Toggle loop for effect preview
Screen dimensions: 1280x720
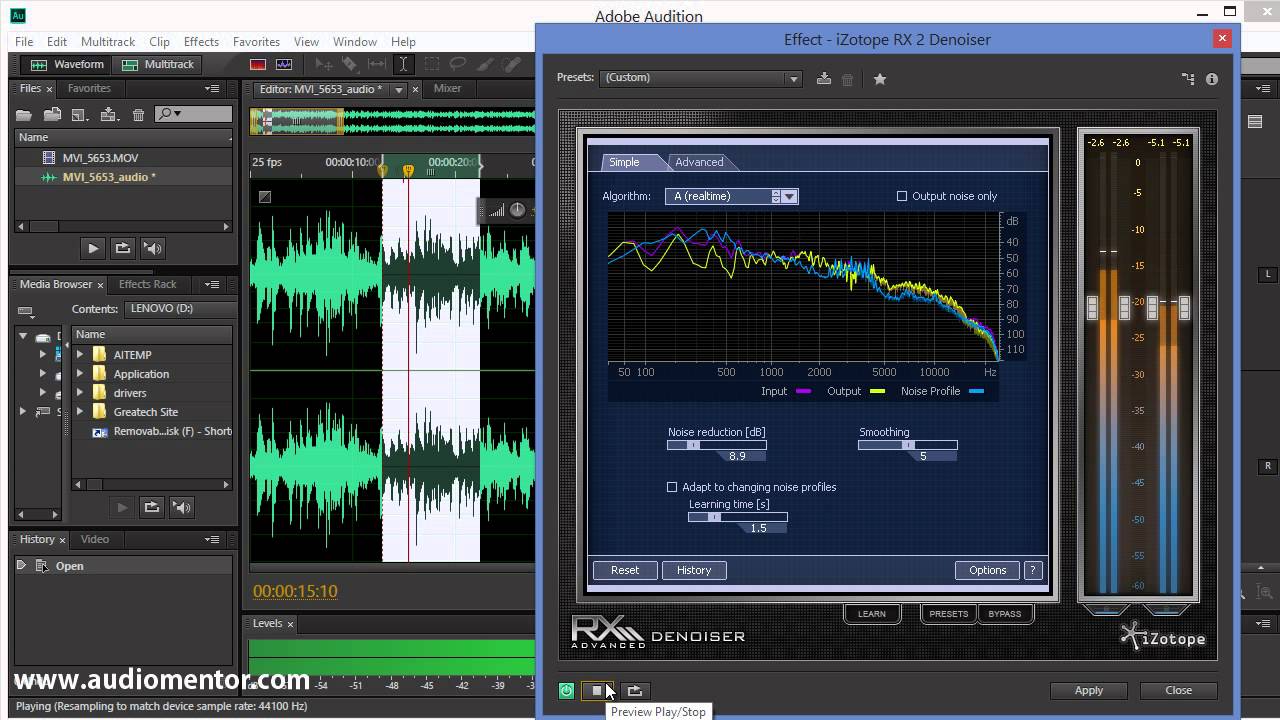pos(634,690)
